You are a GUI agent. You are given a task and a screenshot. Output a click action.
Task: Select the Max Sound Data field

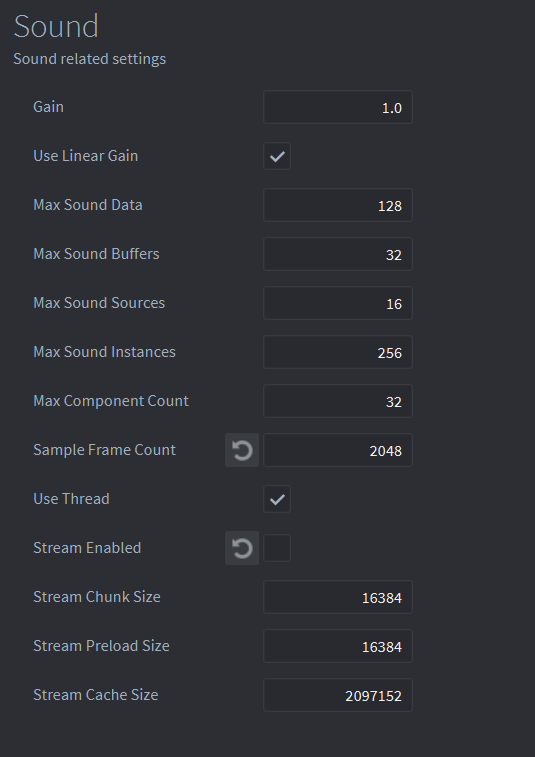pyautogui.click(x=338, y=205)
